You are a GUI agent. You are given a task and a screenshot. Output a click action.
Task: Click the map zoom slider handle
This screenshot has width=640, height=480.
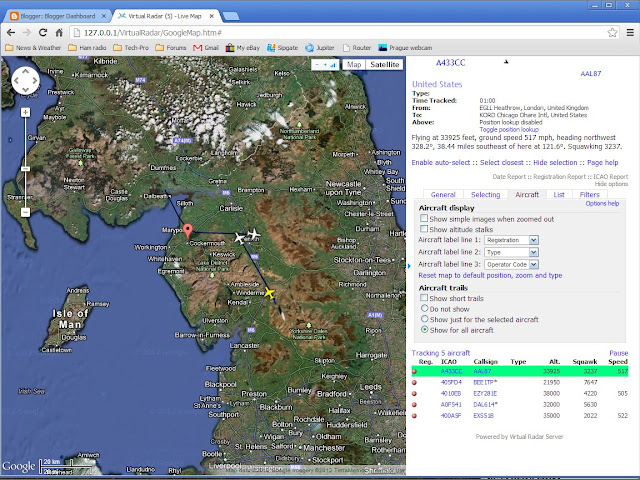coord(25,169)
